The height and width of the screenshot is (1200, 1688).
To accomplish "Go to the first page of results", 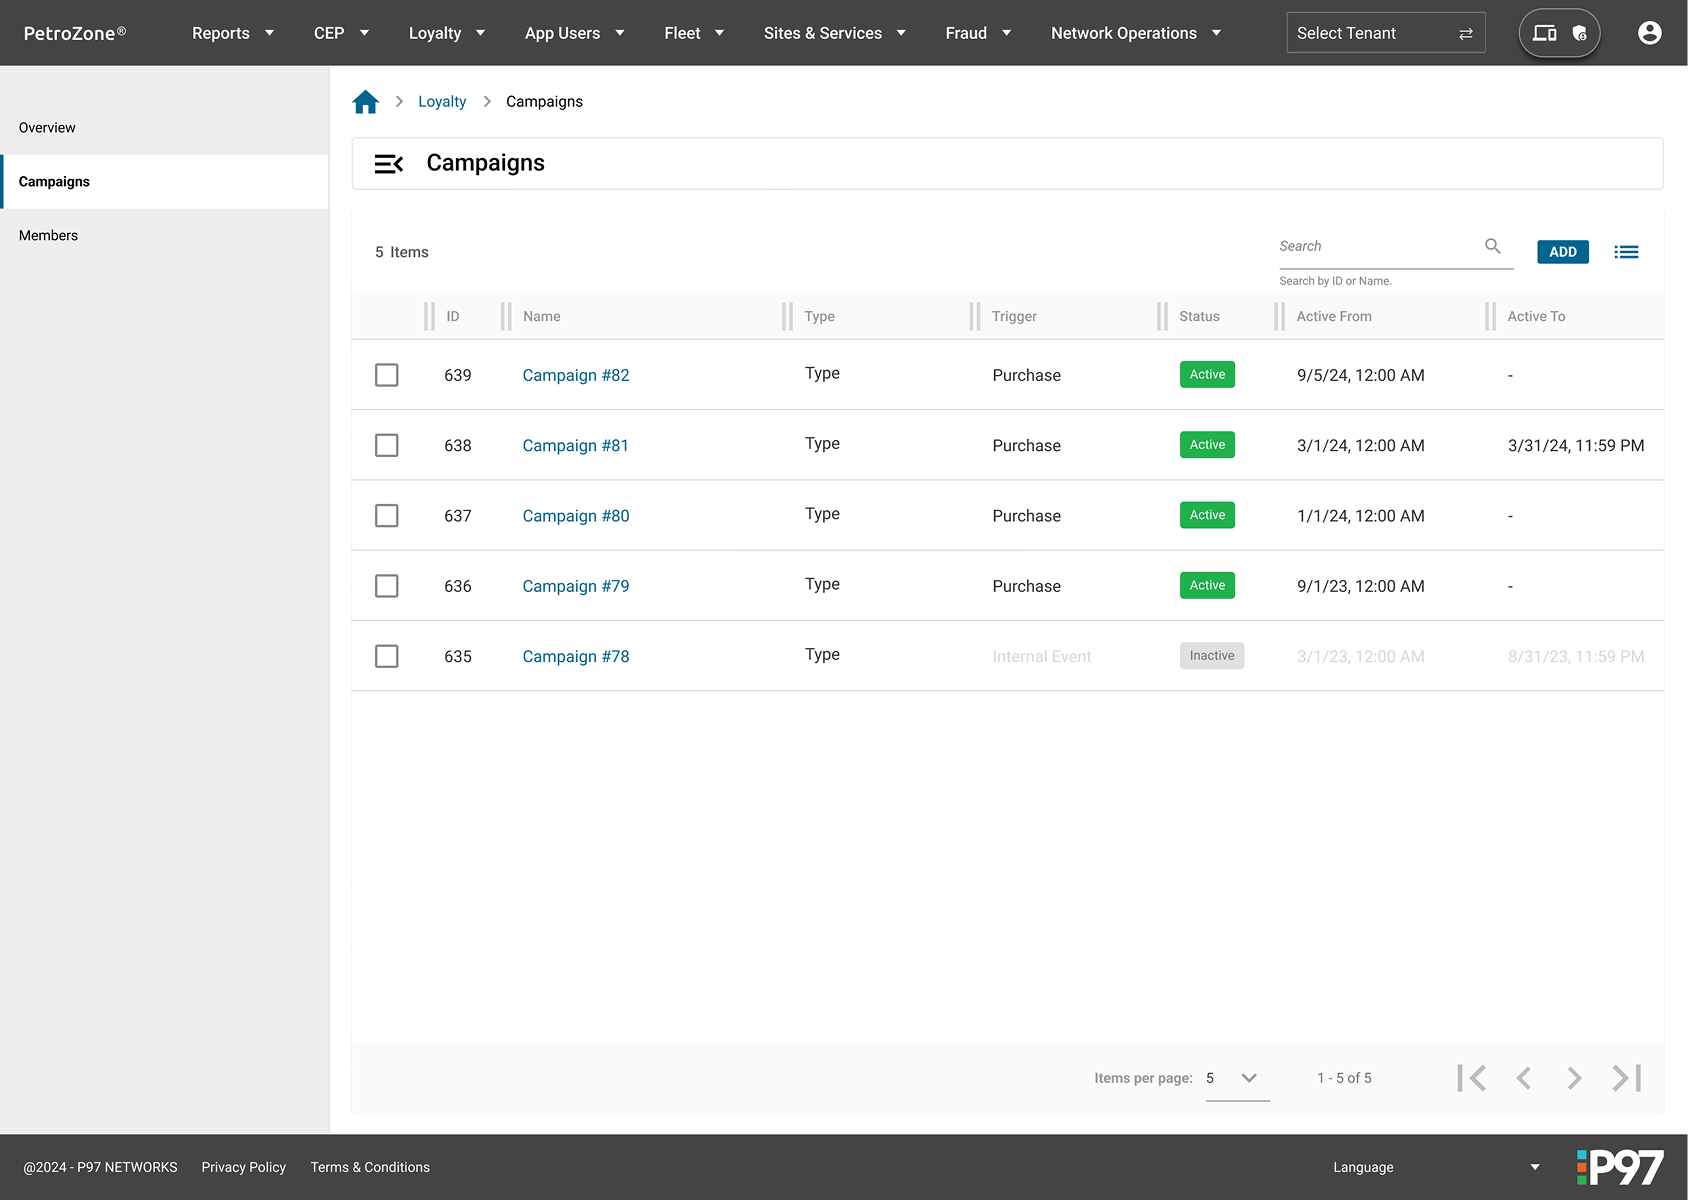I will tap(1472, 1078).
